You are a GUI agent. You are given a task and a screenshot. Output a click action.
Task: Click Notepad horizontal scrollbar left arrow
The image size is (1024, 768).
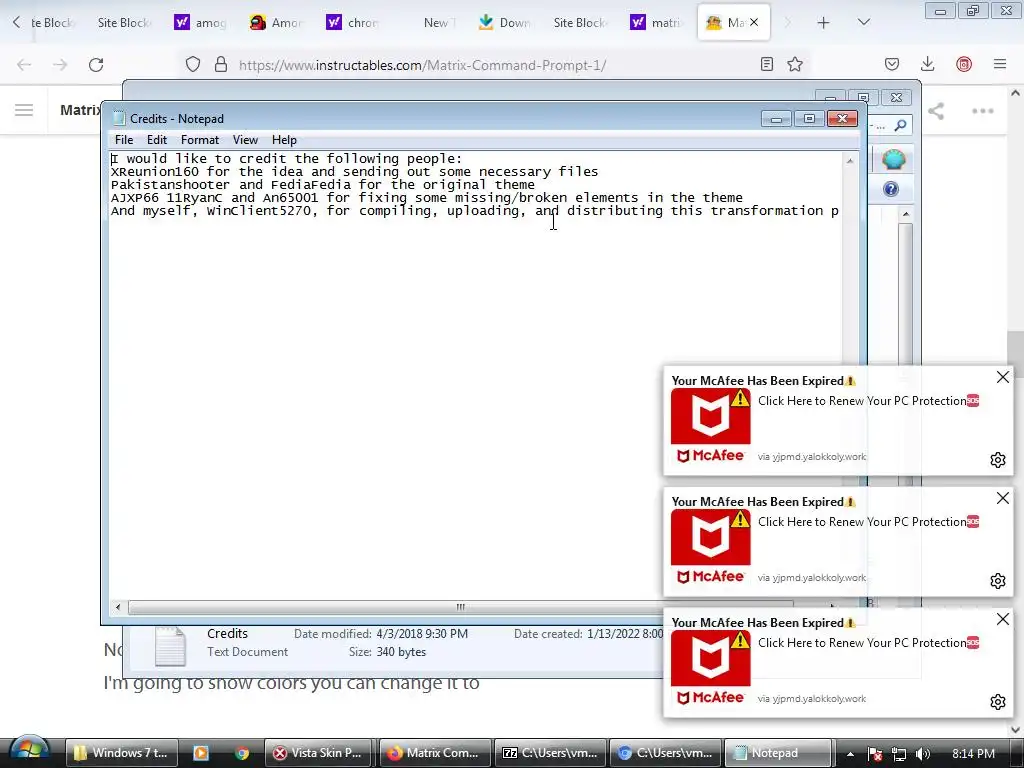[118, 607]
